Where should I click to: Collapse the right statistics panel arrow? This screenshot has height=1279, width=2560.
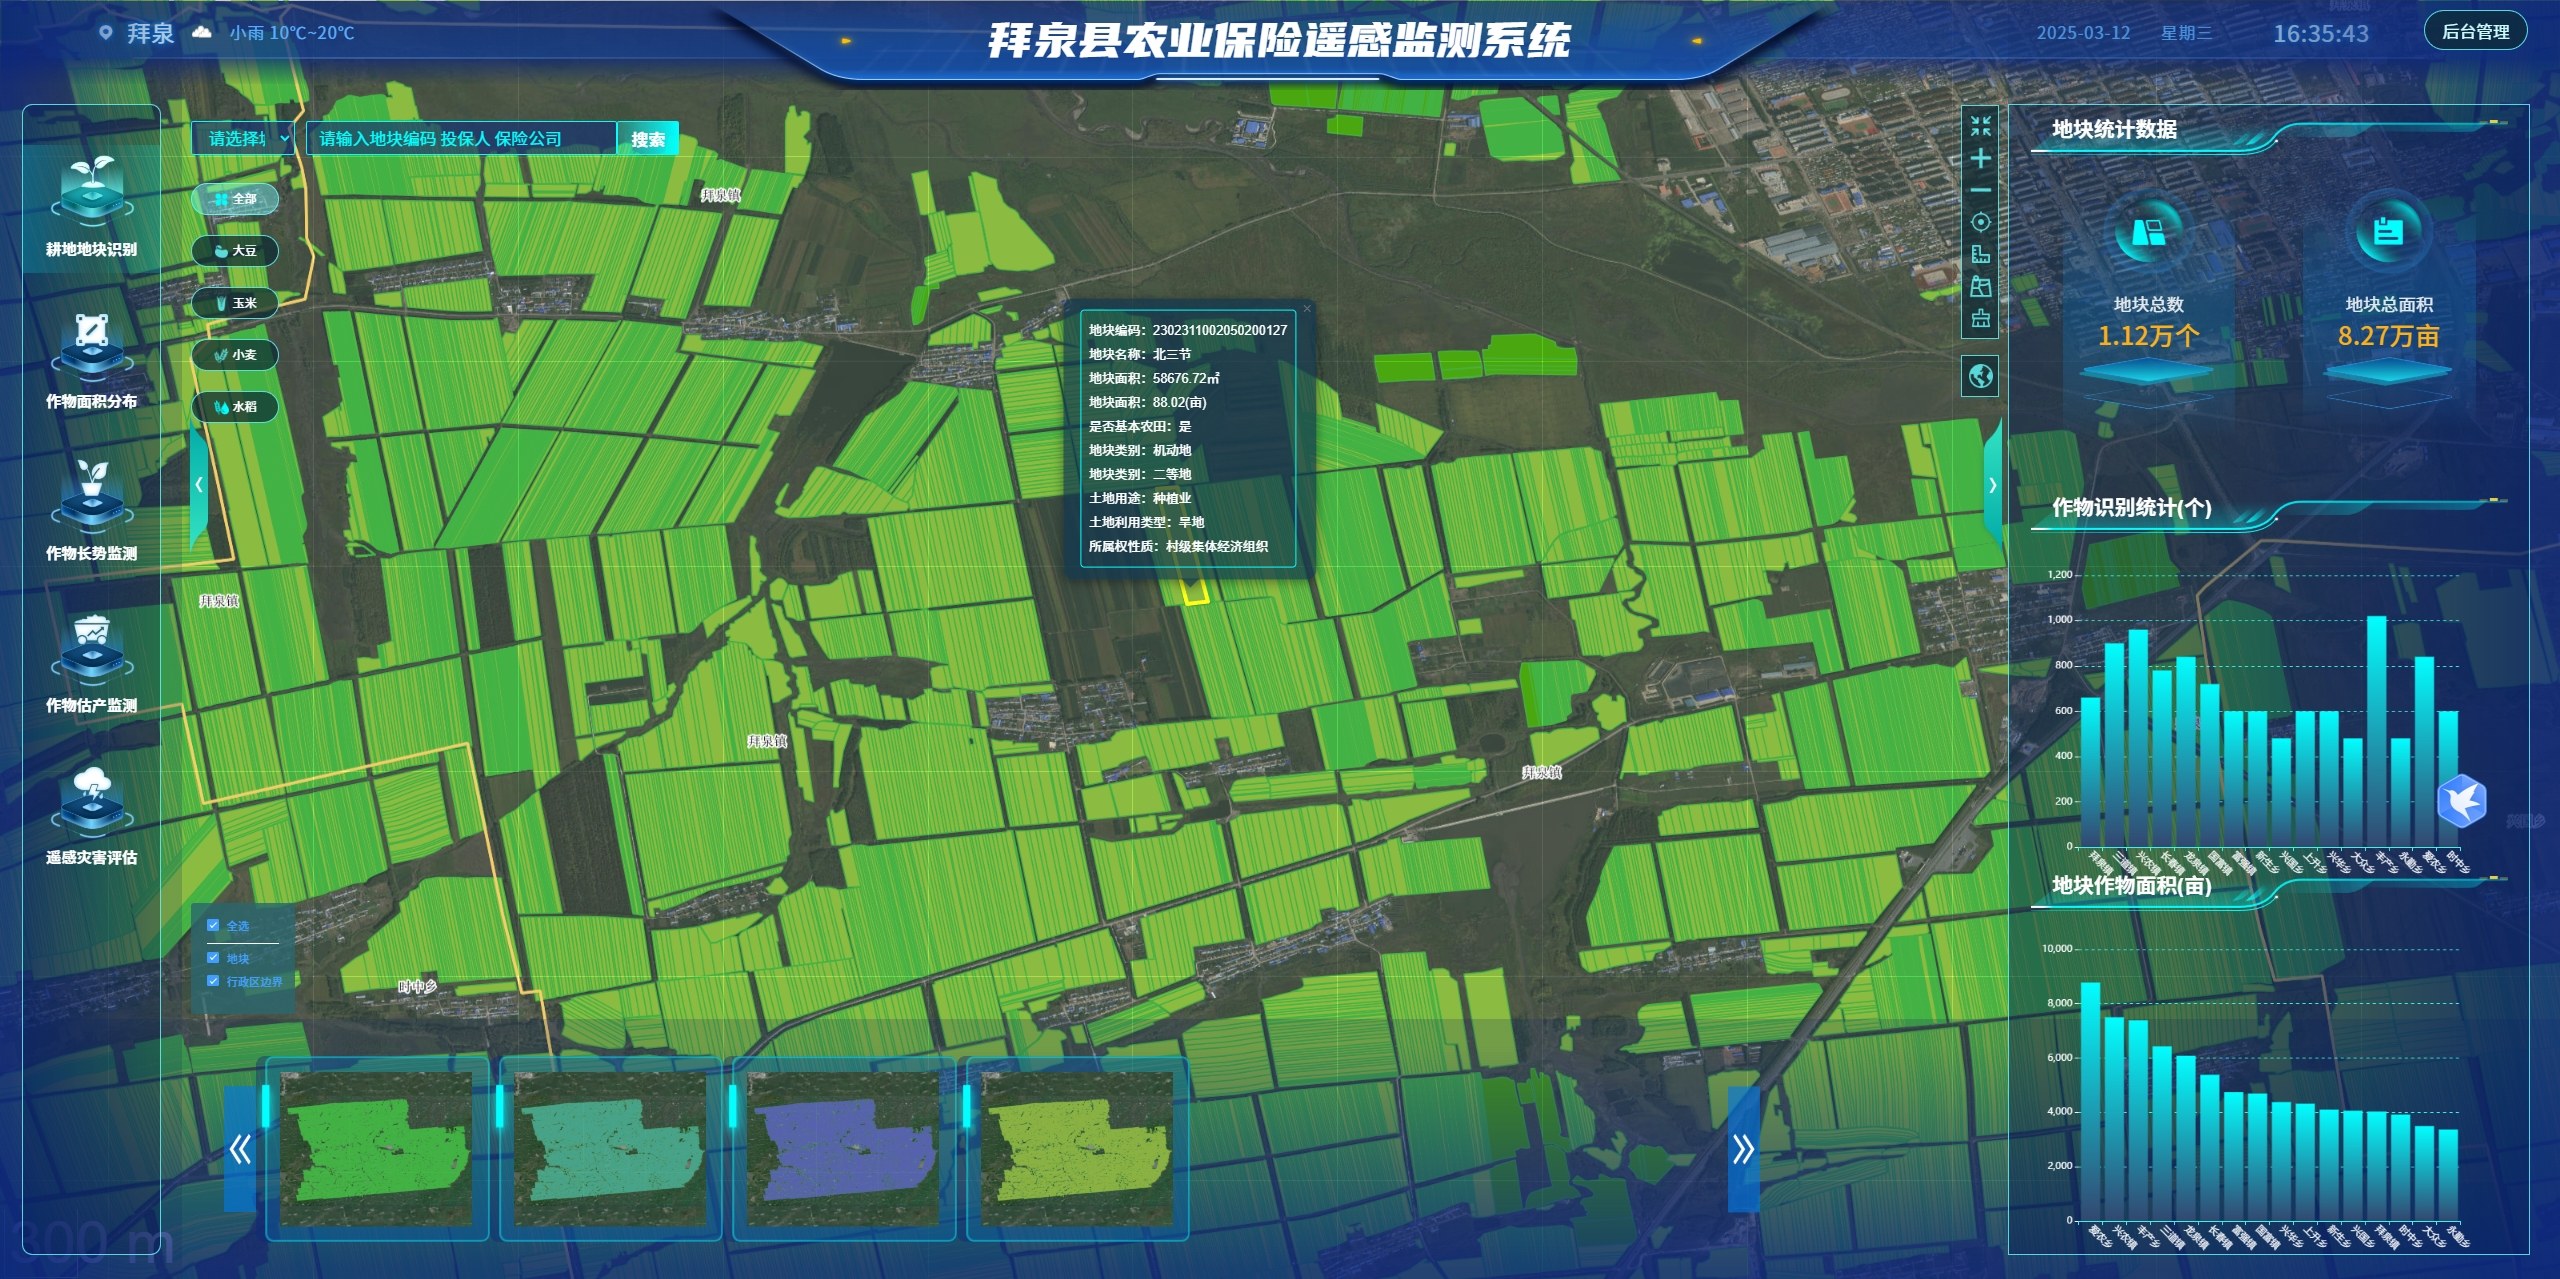coord(1992,485)
